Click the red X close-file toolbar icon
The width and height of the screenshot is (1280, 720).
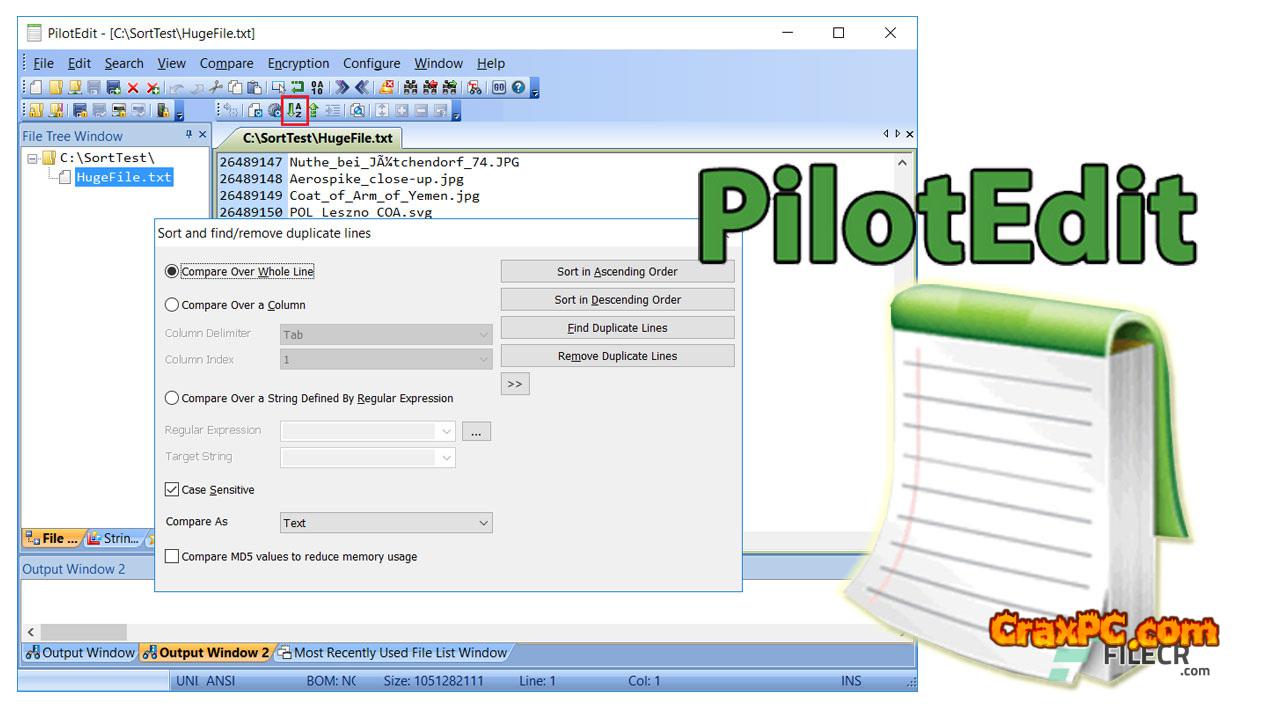click(x=132, y=88)
